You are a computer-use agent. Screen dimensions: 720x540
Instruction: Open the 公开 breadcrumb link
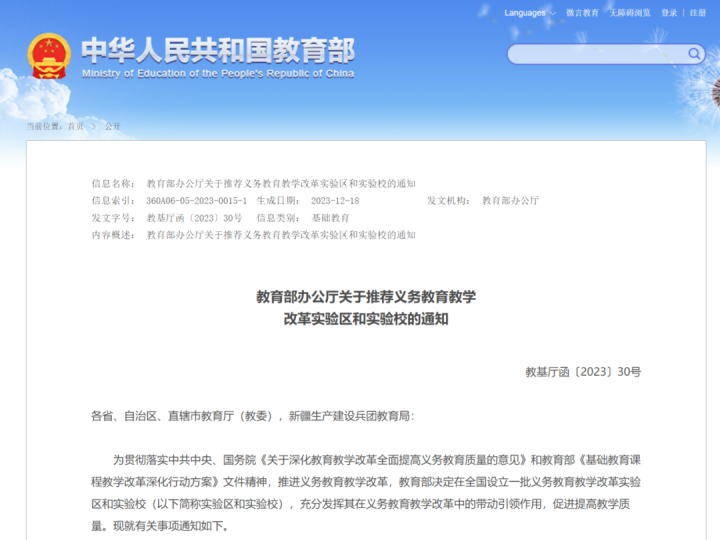(112, 126)
